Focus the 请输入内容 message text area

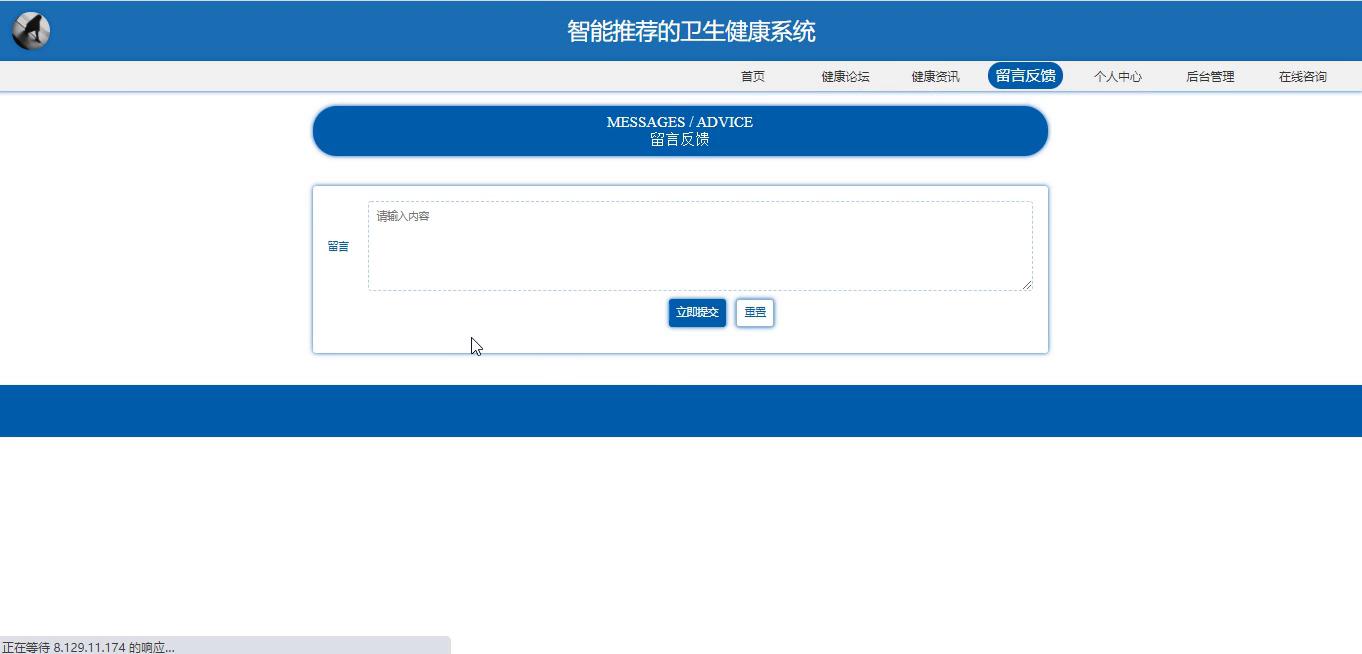click(699, 246)
